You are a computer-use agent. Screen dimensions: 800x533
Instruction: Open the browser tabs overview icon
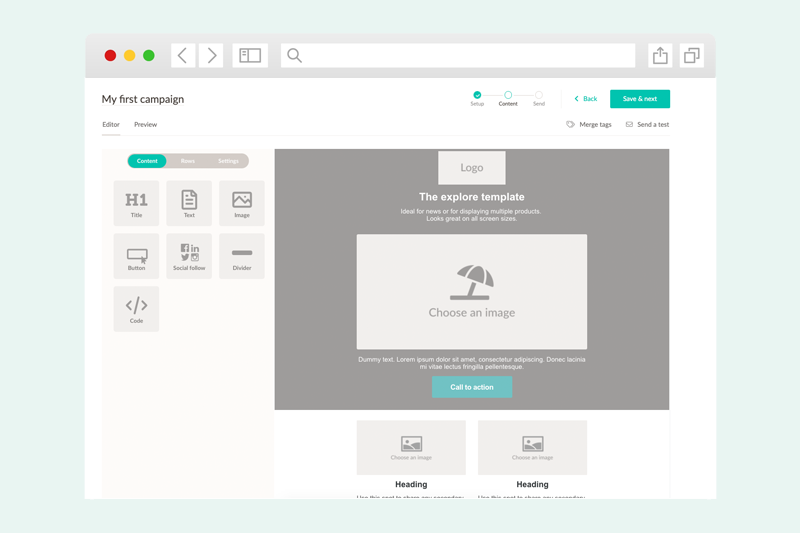click(692, 55)
